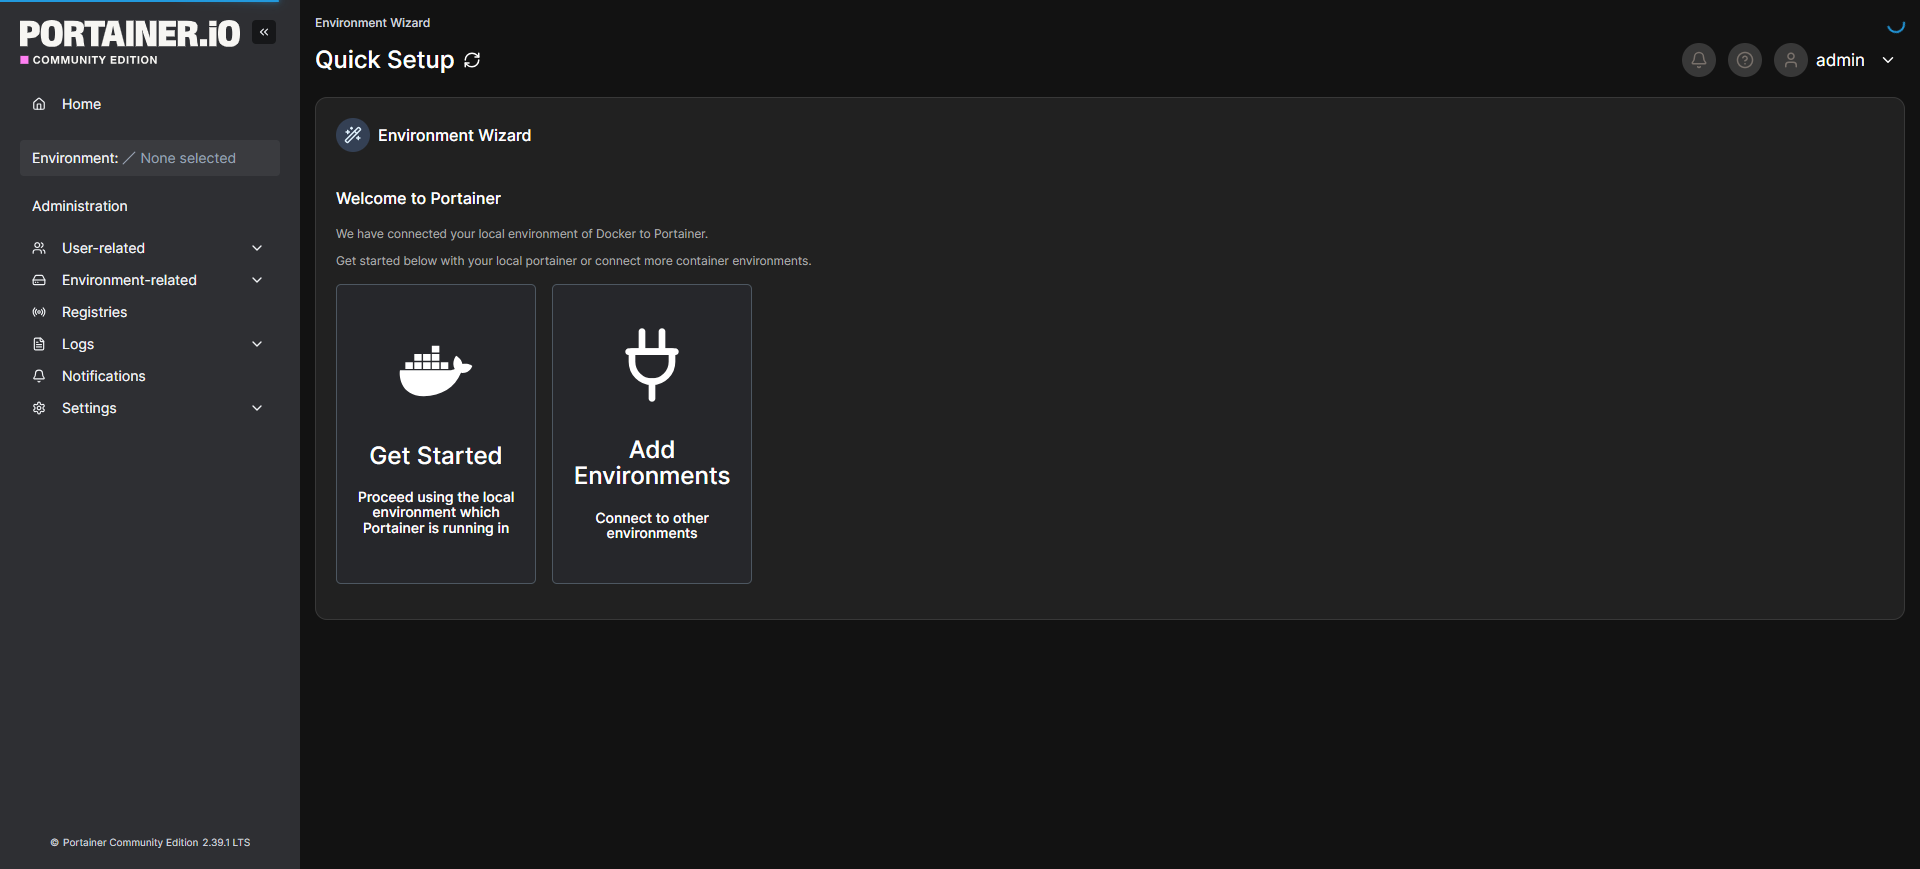The image size is (1920, 869).
Task: Click the admin user avatar icon
Action: [1791, 60]
